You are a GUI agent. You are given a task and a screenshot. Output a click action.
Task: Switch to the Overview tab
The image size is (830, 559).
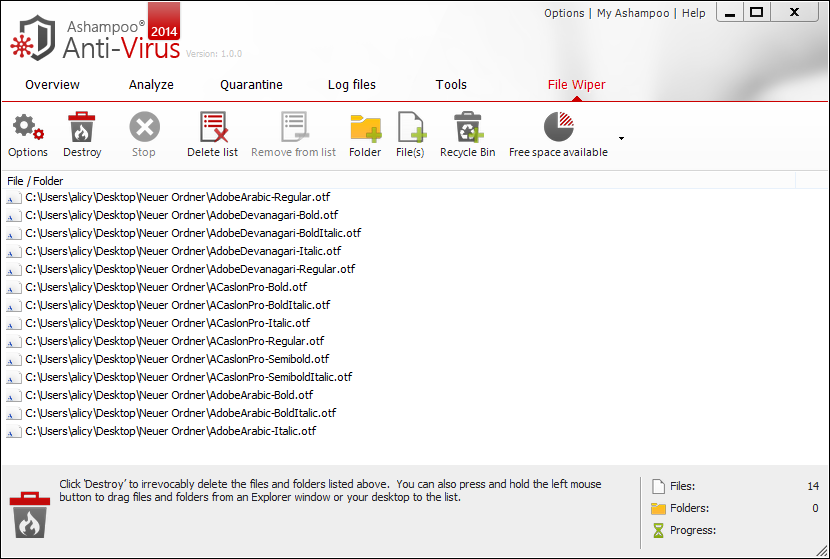coord(52,85)
